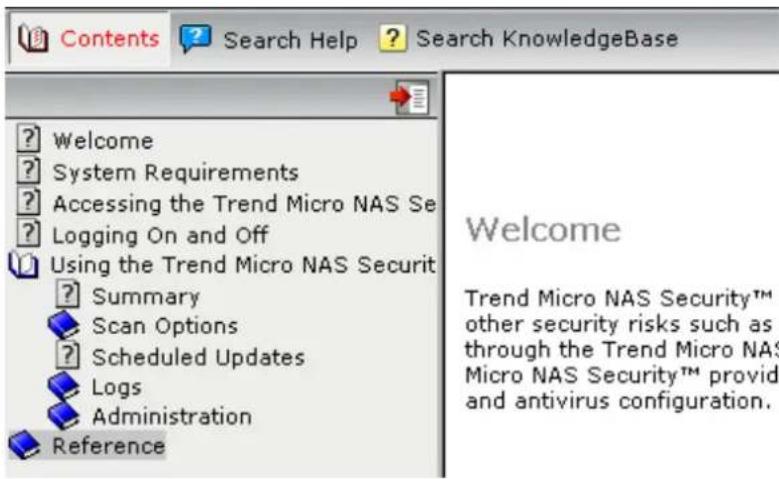The height and width of the screenshot is (479, 779).
Task: Select Using the Trend Micro NAS Security entry
Action: click(x=243, y=265)
